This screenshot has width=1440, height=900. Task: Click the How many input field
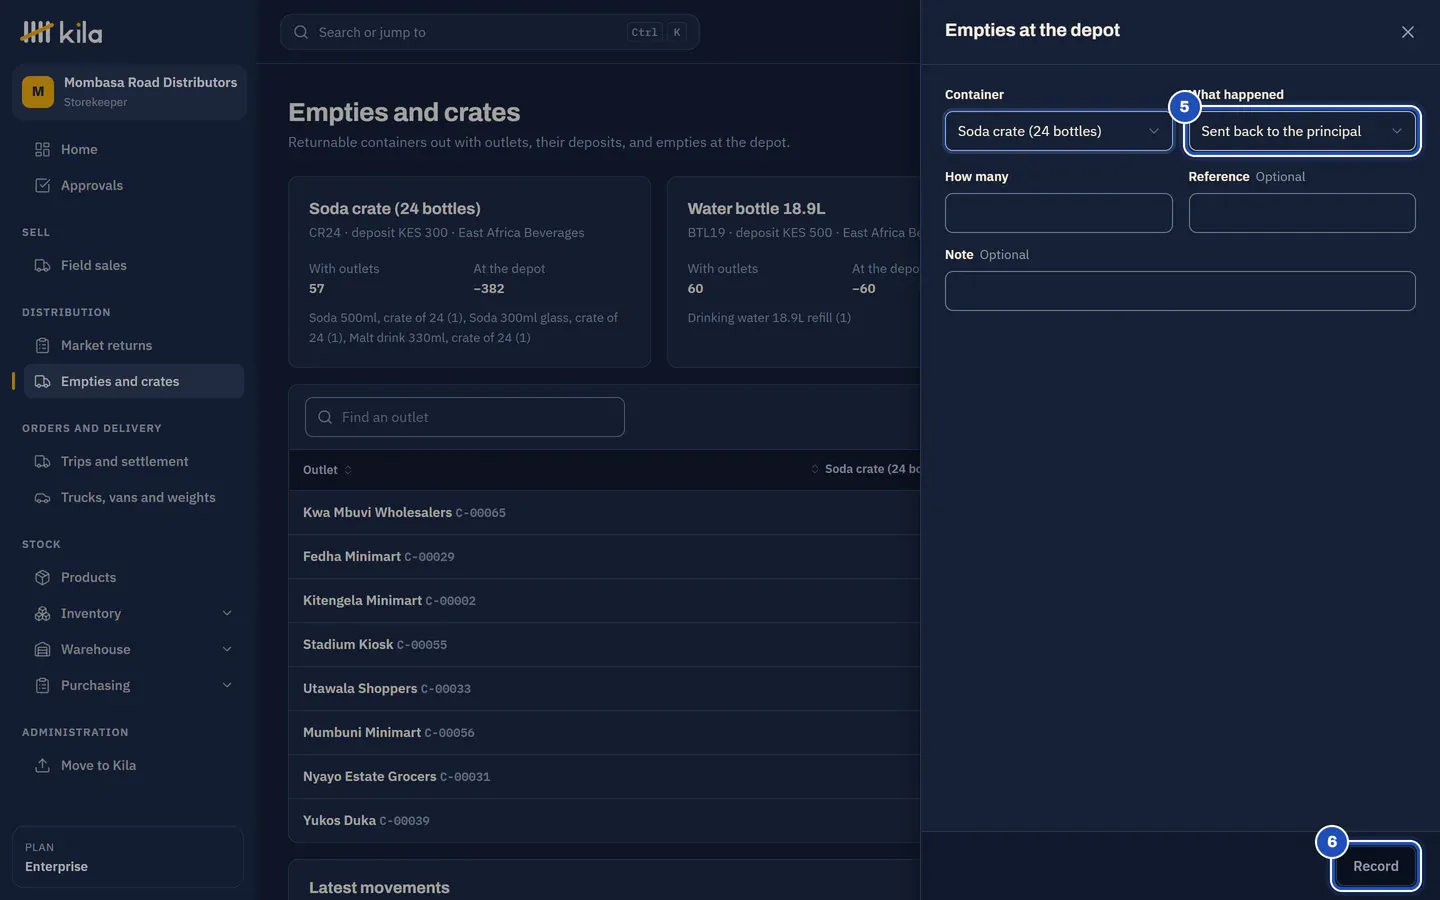[1058, 213]
